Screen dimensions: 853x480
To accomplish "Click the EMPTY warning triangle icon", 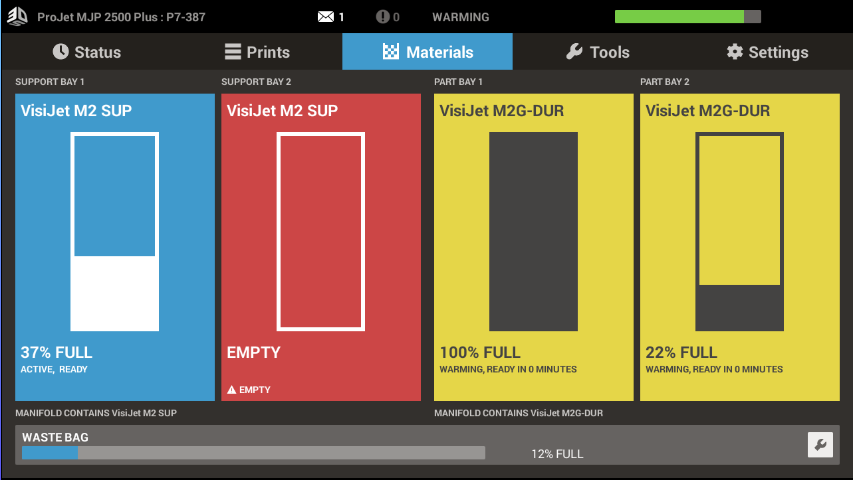I will click(232, 390).
